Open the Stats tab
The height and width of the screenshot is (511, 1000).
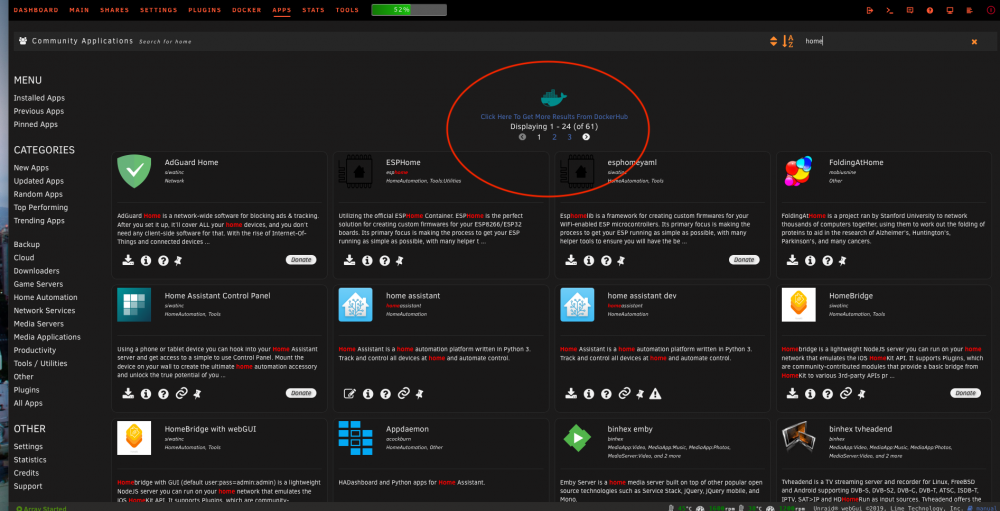click(313, 10)
